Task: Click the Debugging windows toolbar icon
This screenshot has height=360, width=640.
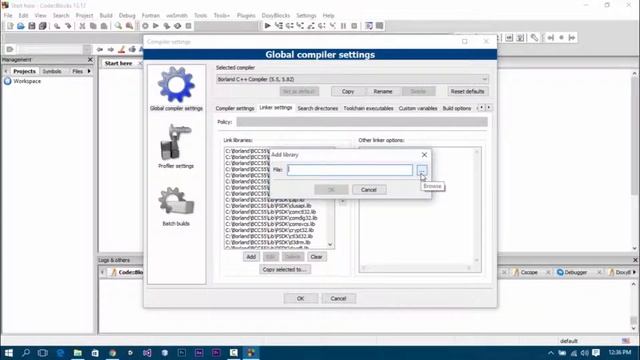Action: point(369,26)
